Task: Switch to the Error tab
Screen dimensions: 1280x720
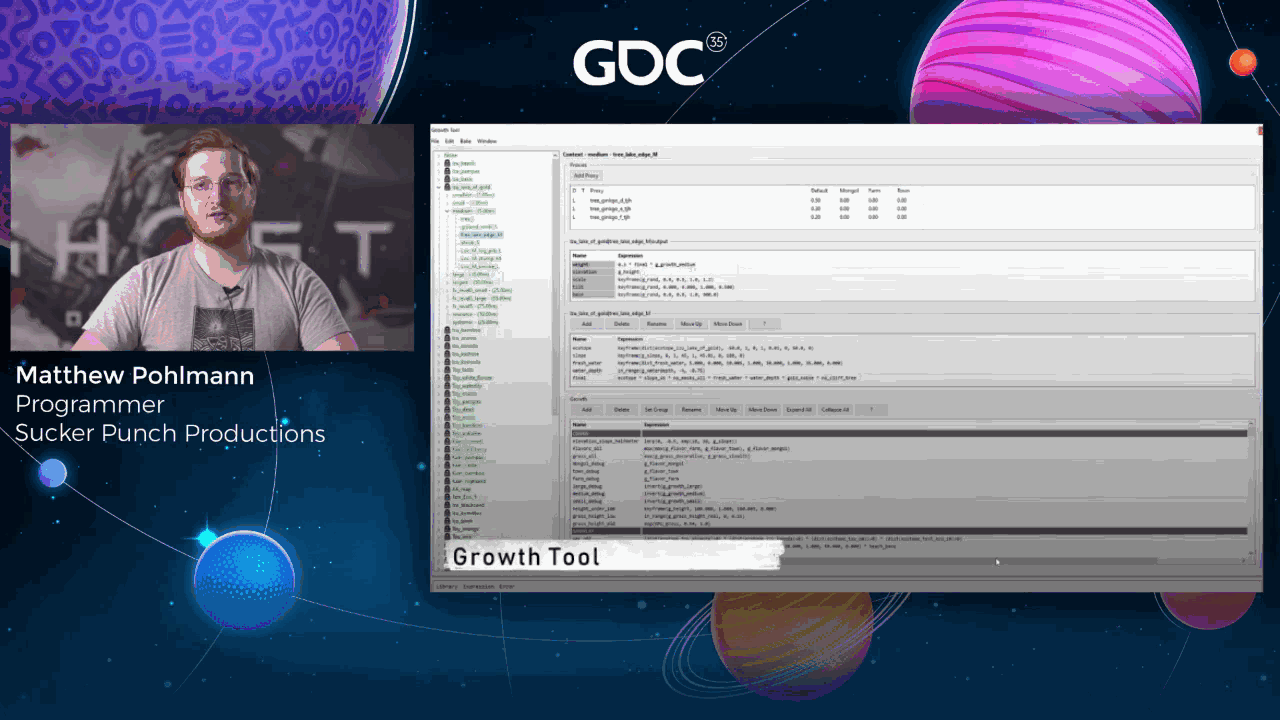Action: pyautogui.click(x=507, y=586)
